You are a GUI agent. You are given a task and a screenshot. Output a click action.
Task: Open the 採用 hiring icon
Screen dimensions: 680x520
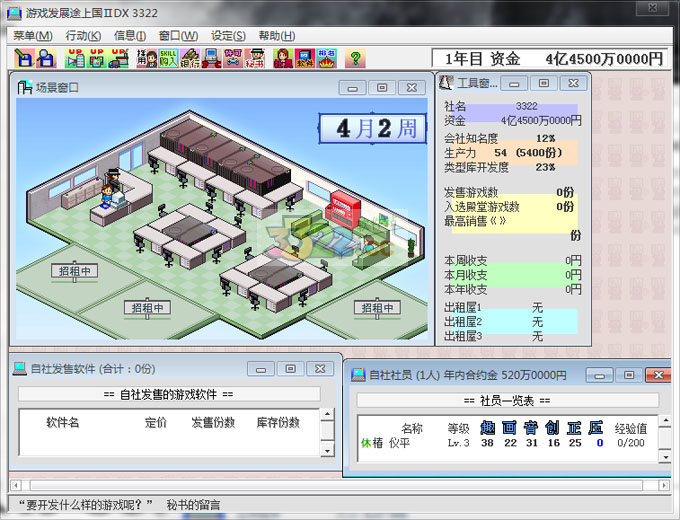pos(147,58)
